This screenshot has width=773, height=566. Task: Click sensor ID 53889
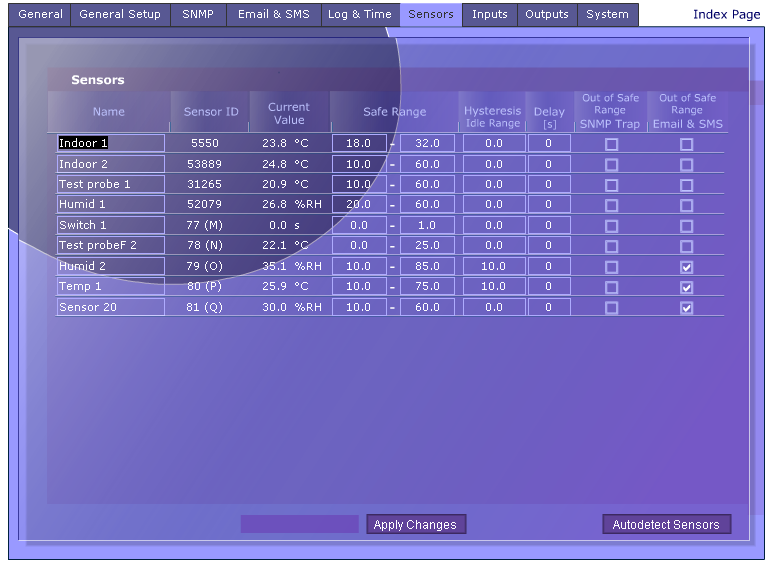tap(204, 164)
